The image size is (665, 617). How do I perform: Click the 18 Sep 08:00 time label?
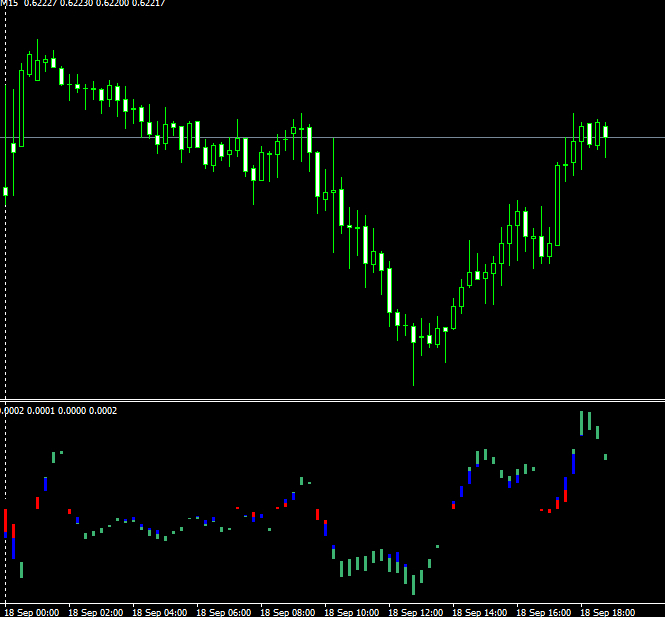pos(288,611)
